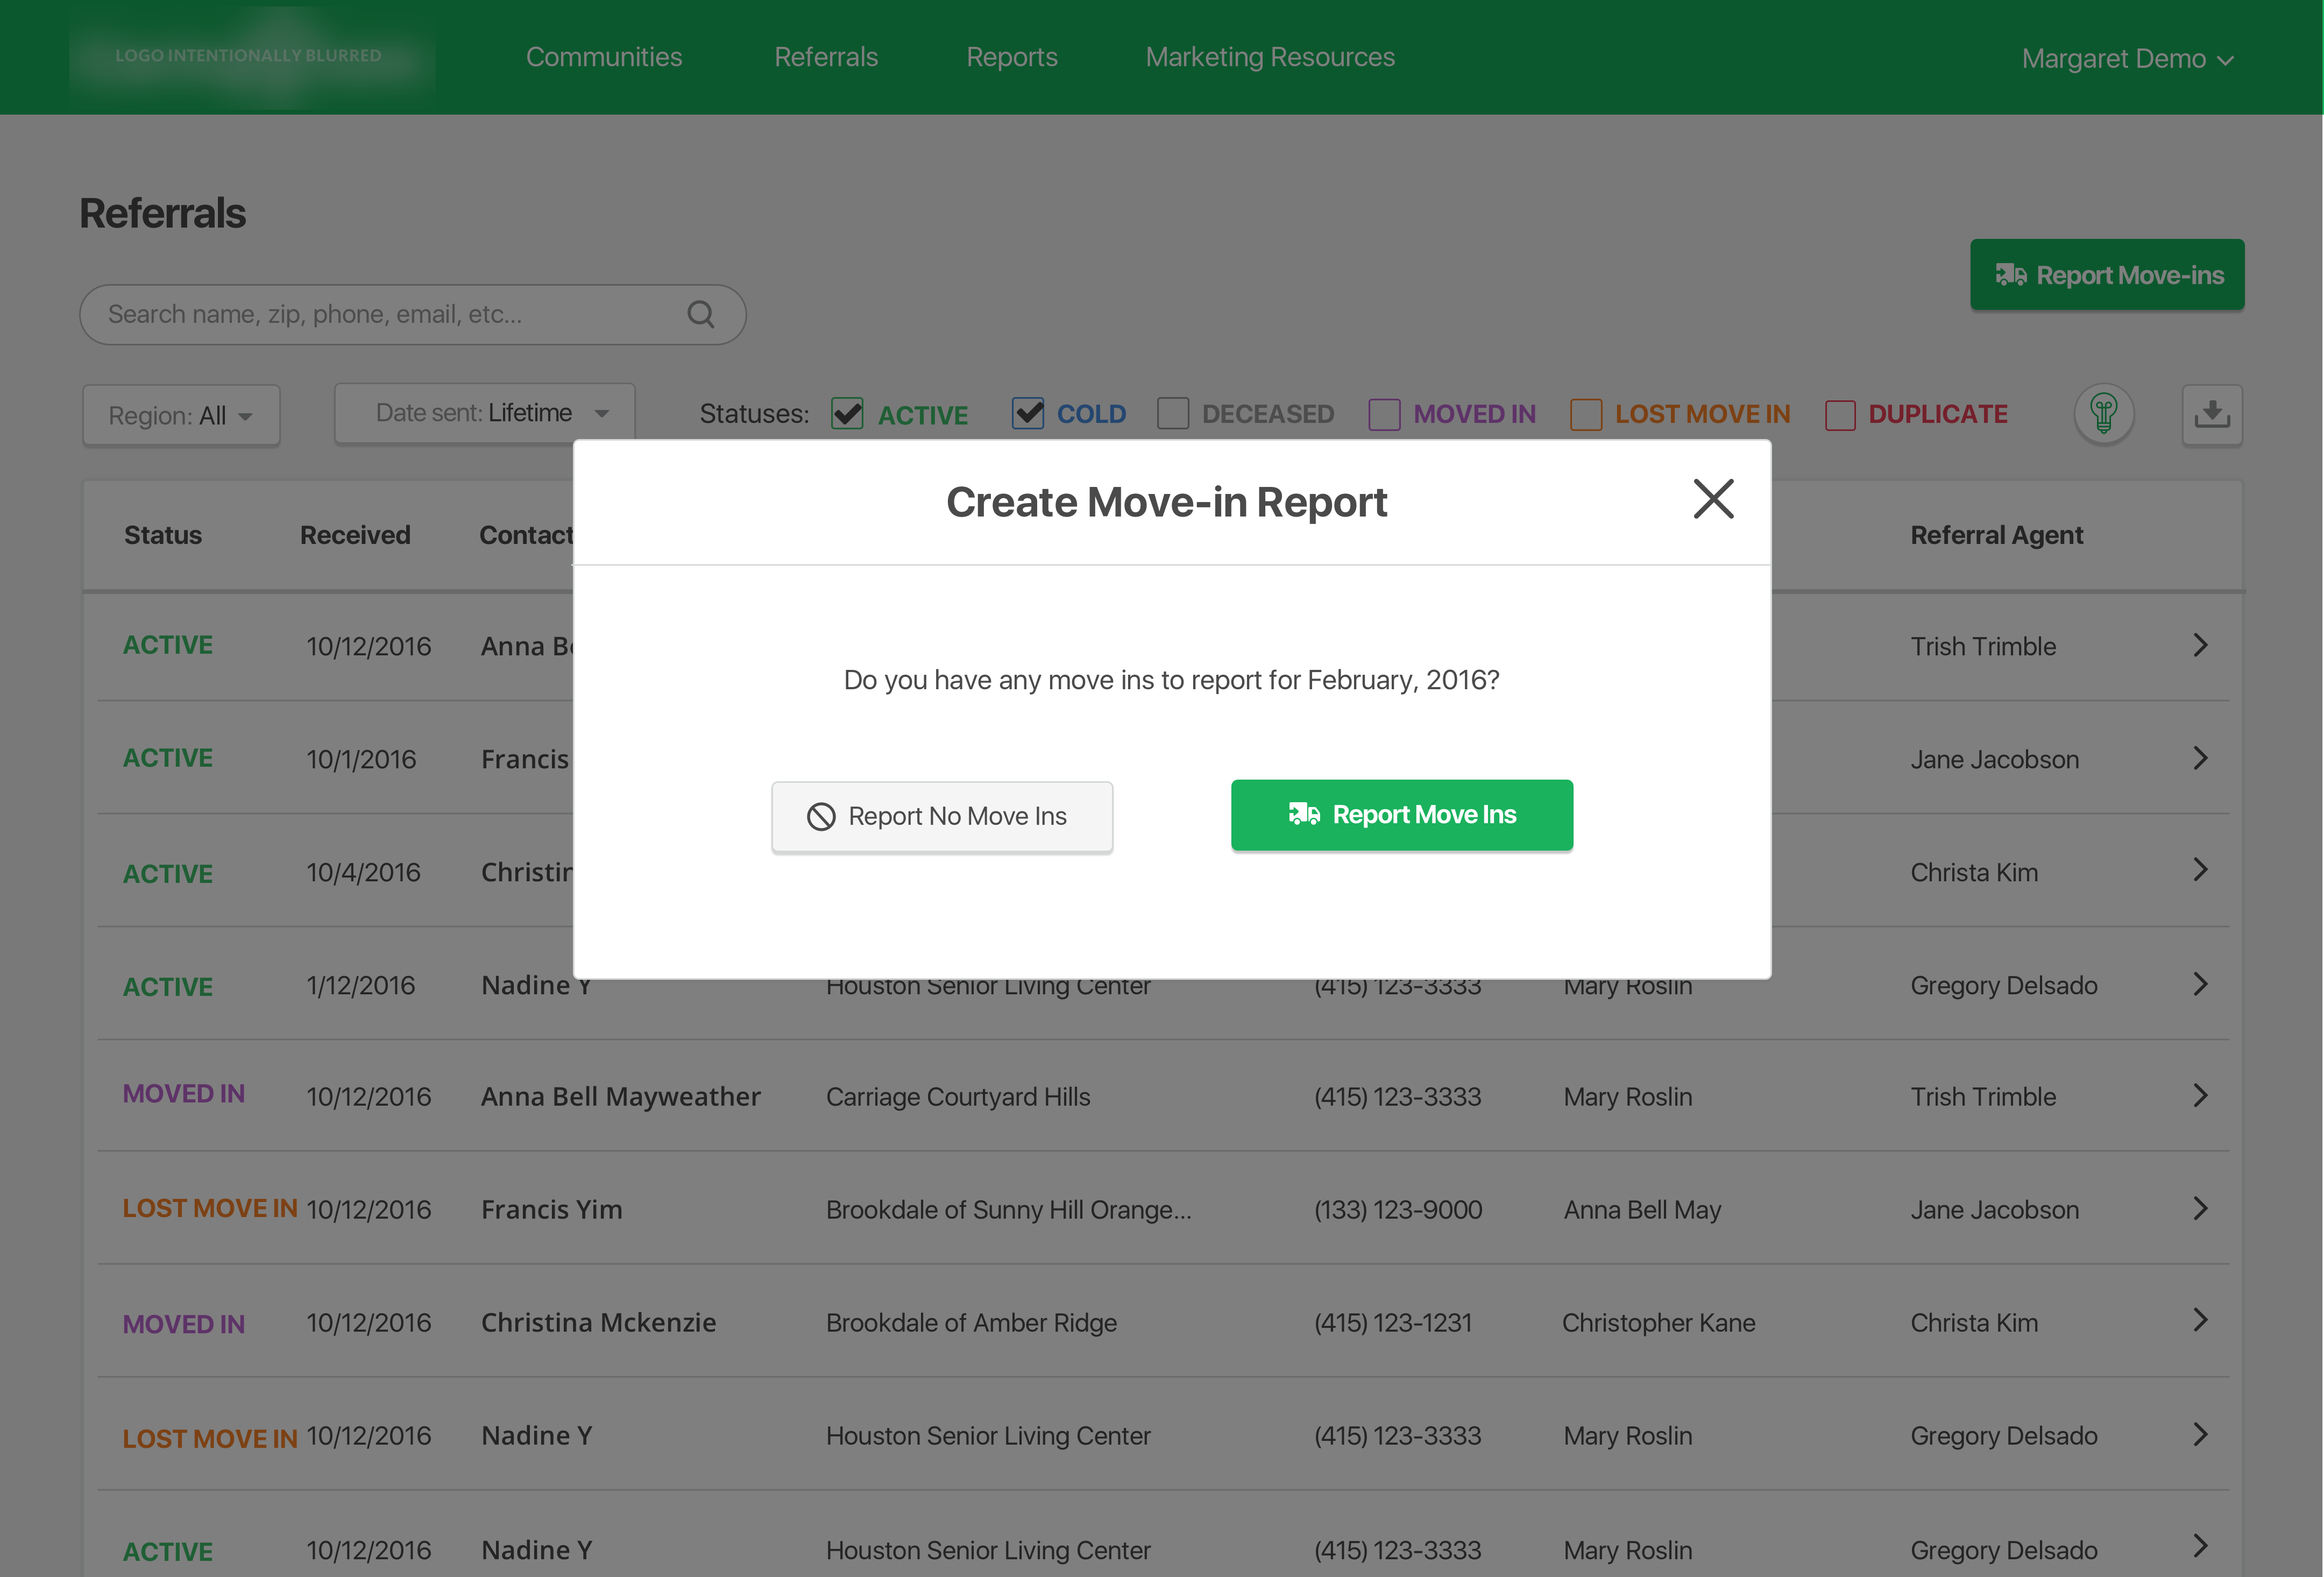The image size is (2324, 1577).
Task: Sort by the Referral Agent column header
Action: pyautogui.click(x=1996, y=535)
